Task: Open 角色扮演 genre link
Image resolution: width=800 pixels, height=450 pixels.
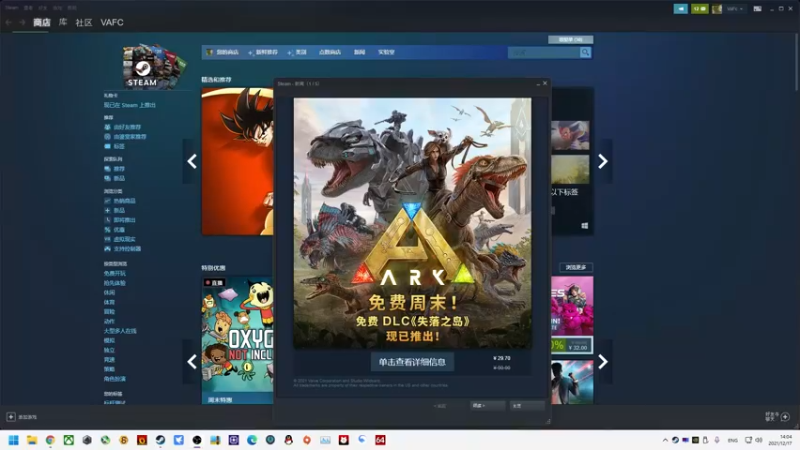Action: (115, 379)
